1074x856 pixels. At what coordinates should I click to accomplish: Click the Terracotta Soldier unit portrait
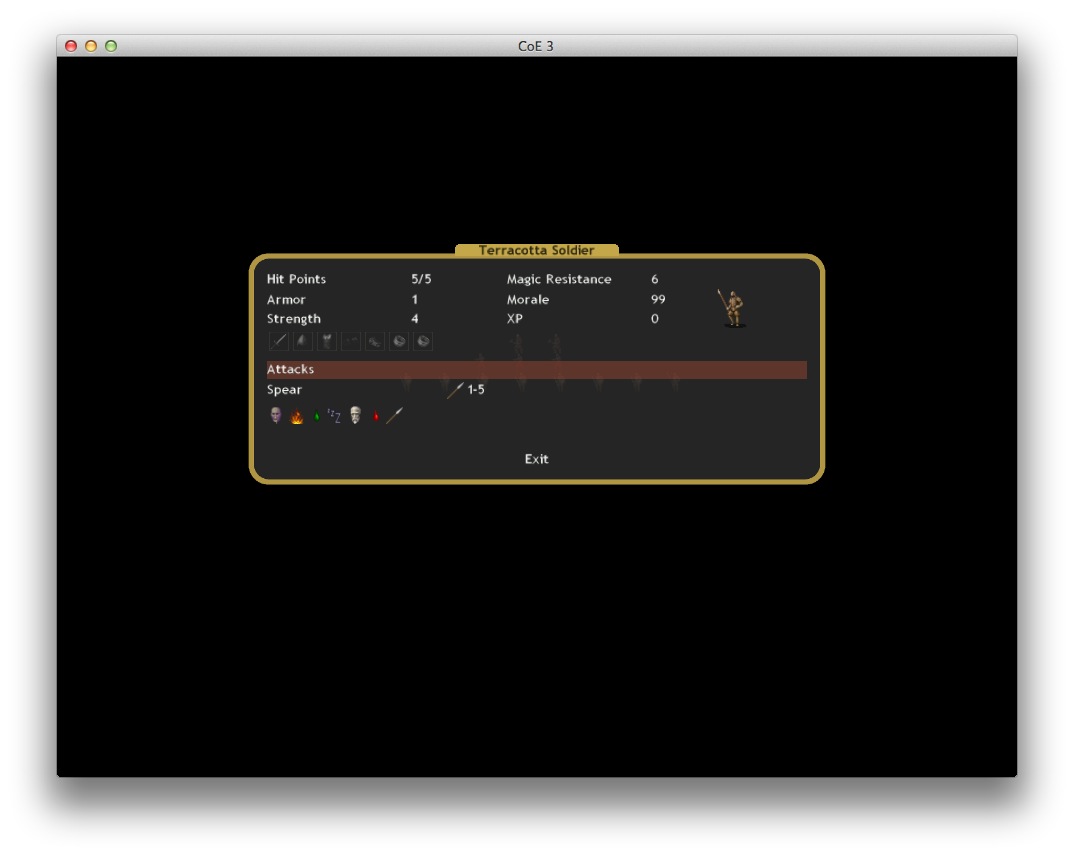734,308
